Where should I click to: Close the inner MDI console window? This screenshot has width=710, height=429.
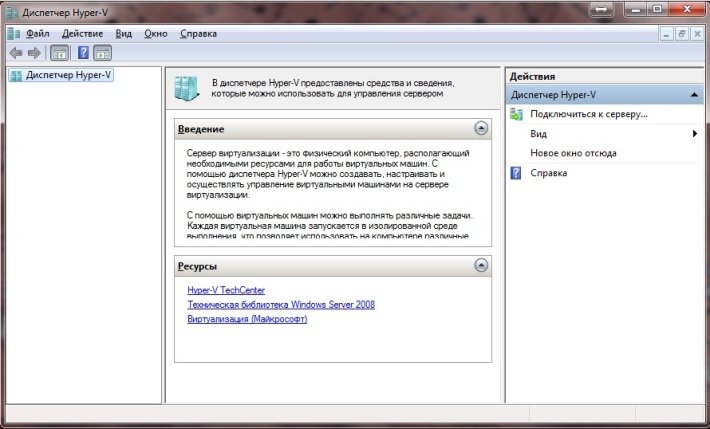(697, 34)
